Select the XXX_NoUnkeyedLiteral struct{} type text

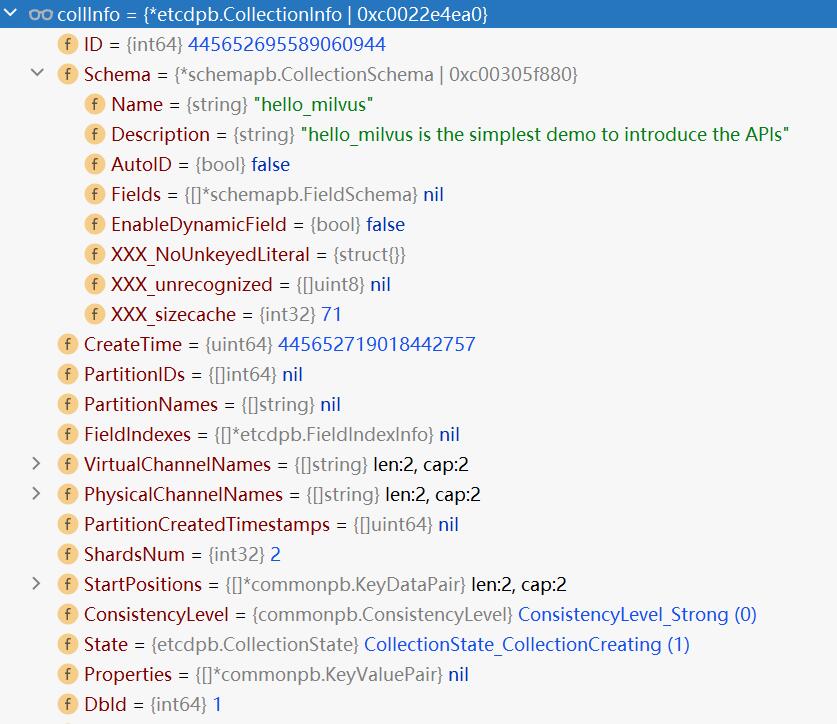(x=369, y=255)
